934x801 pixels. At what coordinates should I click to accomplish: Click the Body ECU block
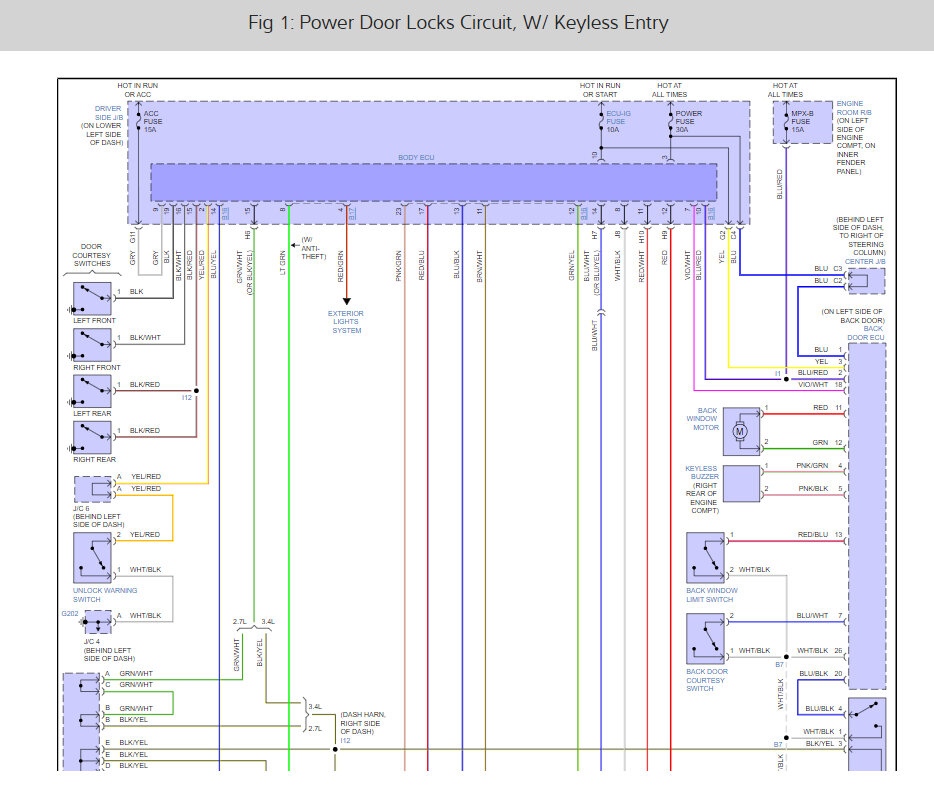[x=433, y=182]
